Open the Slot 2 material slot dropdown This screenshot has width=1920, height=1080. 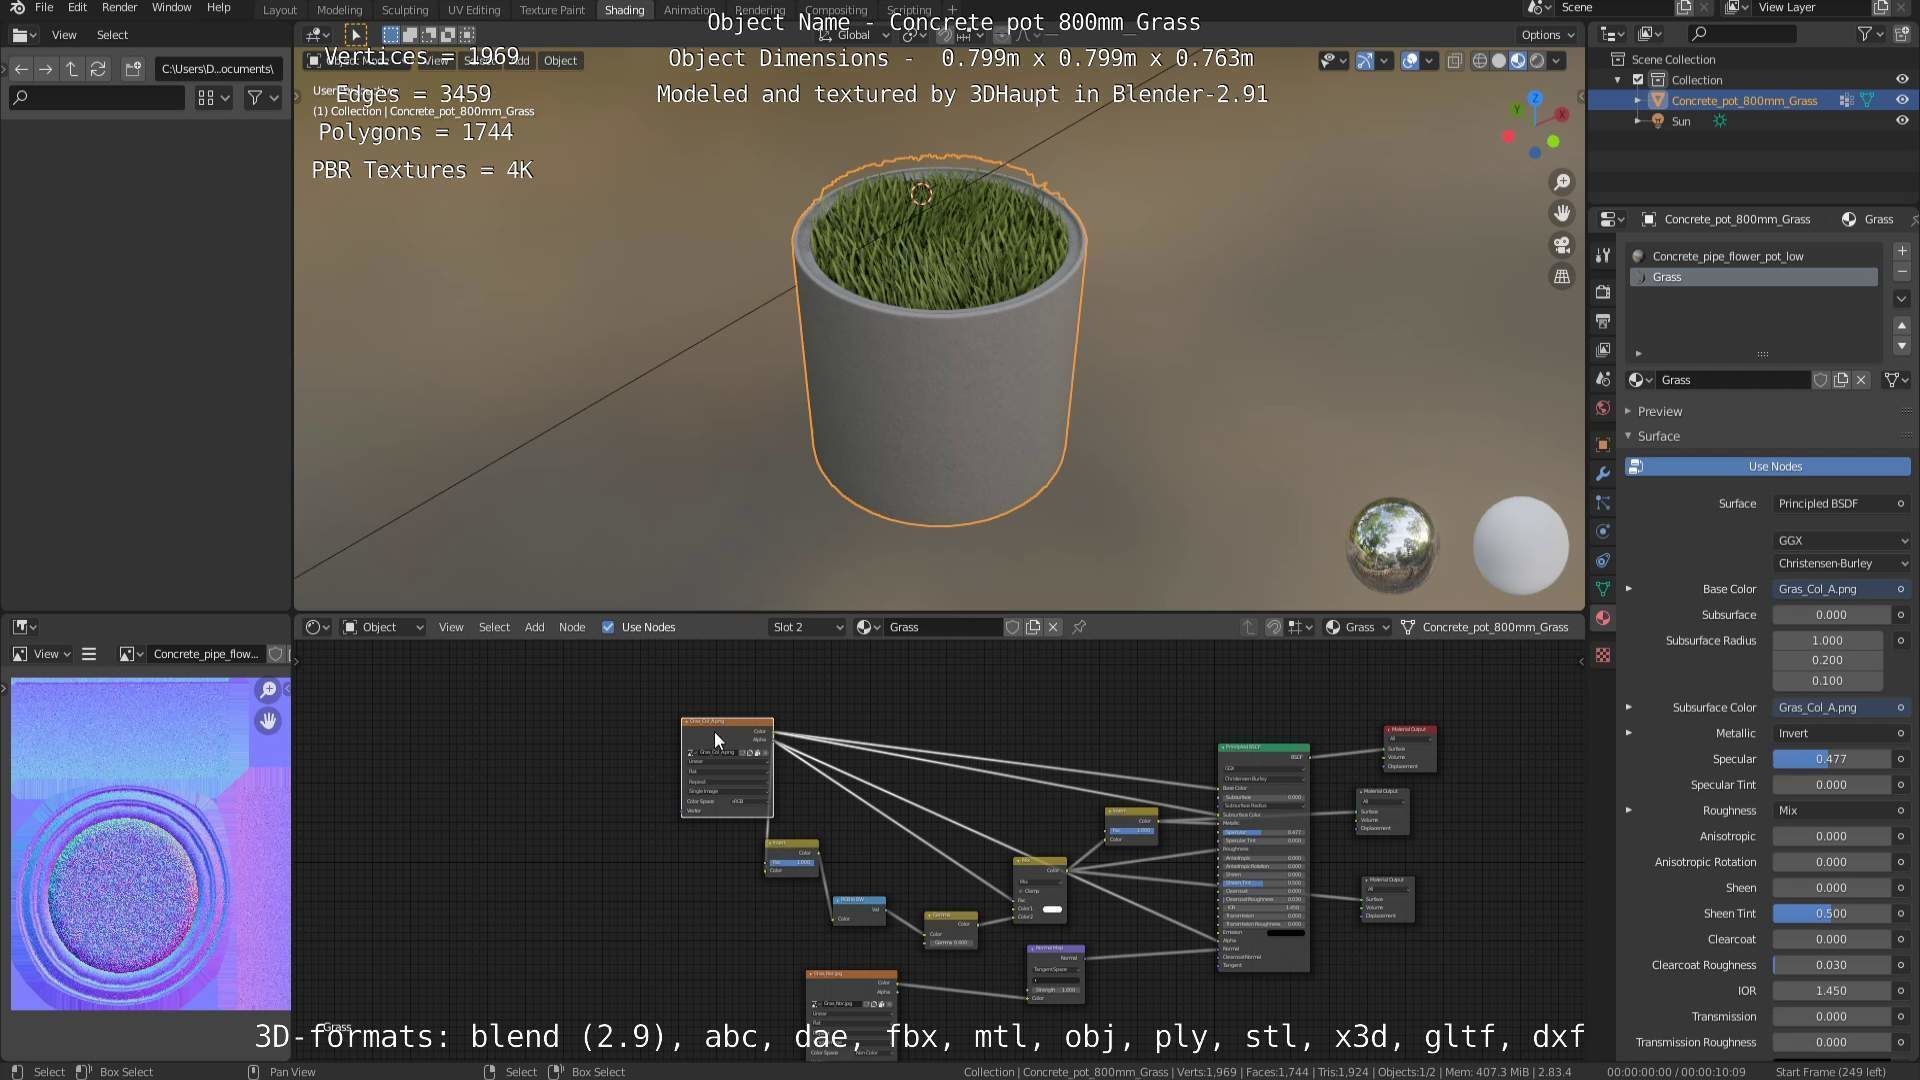tap(808, 627)
